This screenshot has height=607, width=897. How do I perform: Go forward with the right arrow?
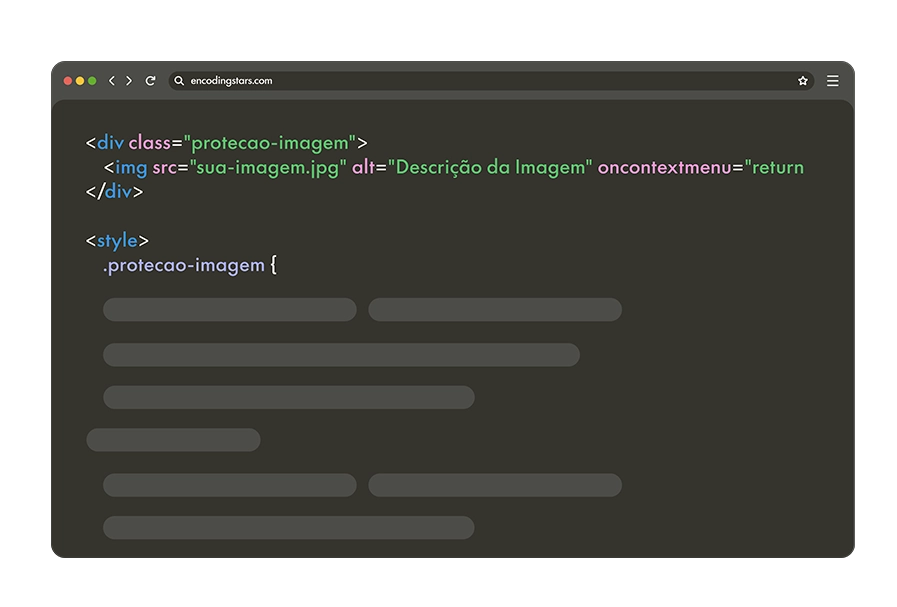129,81
